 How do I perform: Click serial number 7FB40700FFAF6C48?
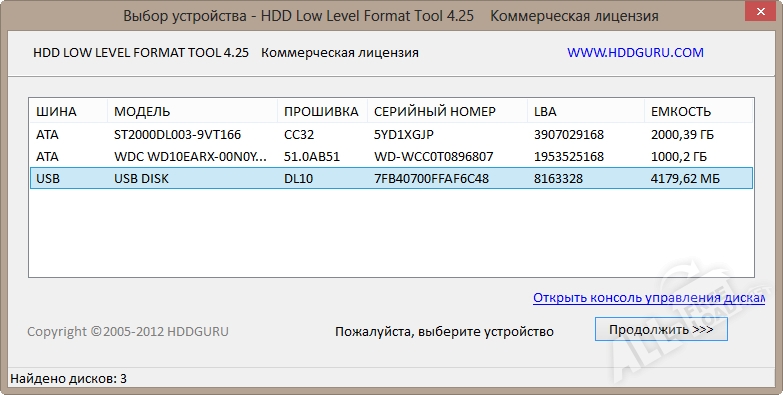pyautogui.click(x=431, y=179)
